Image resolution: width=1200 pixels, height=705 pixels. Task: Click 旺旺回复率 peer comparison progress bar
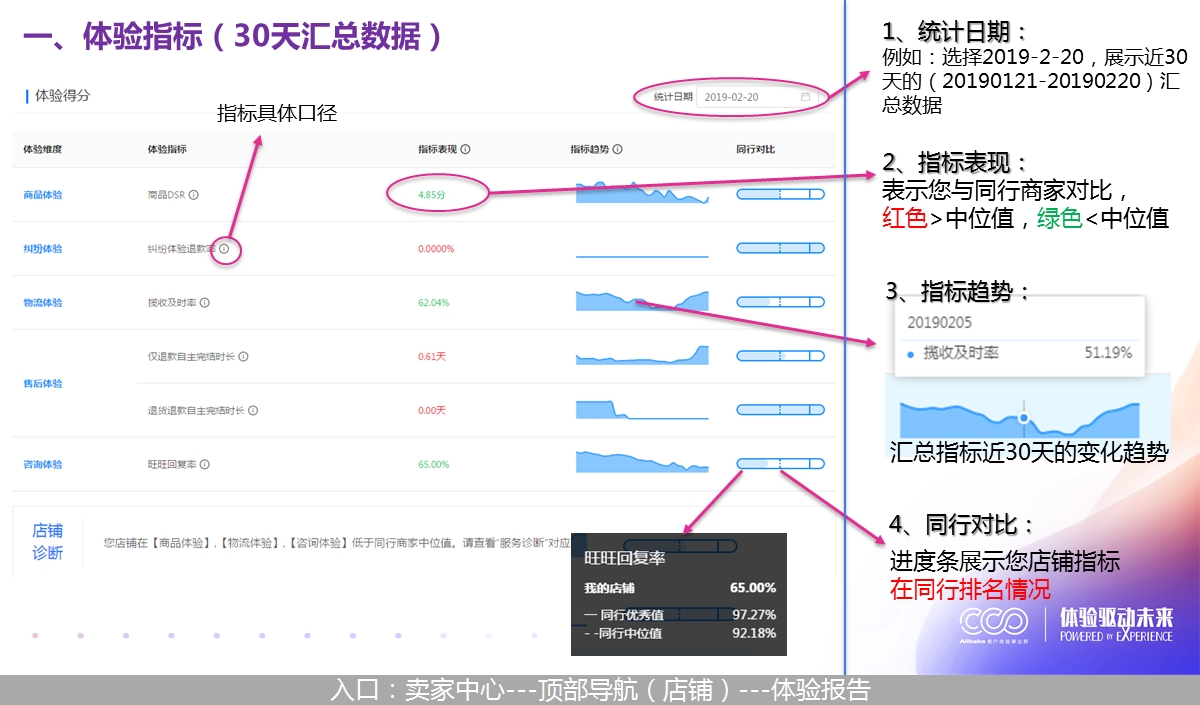point(780,464)
